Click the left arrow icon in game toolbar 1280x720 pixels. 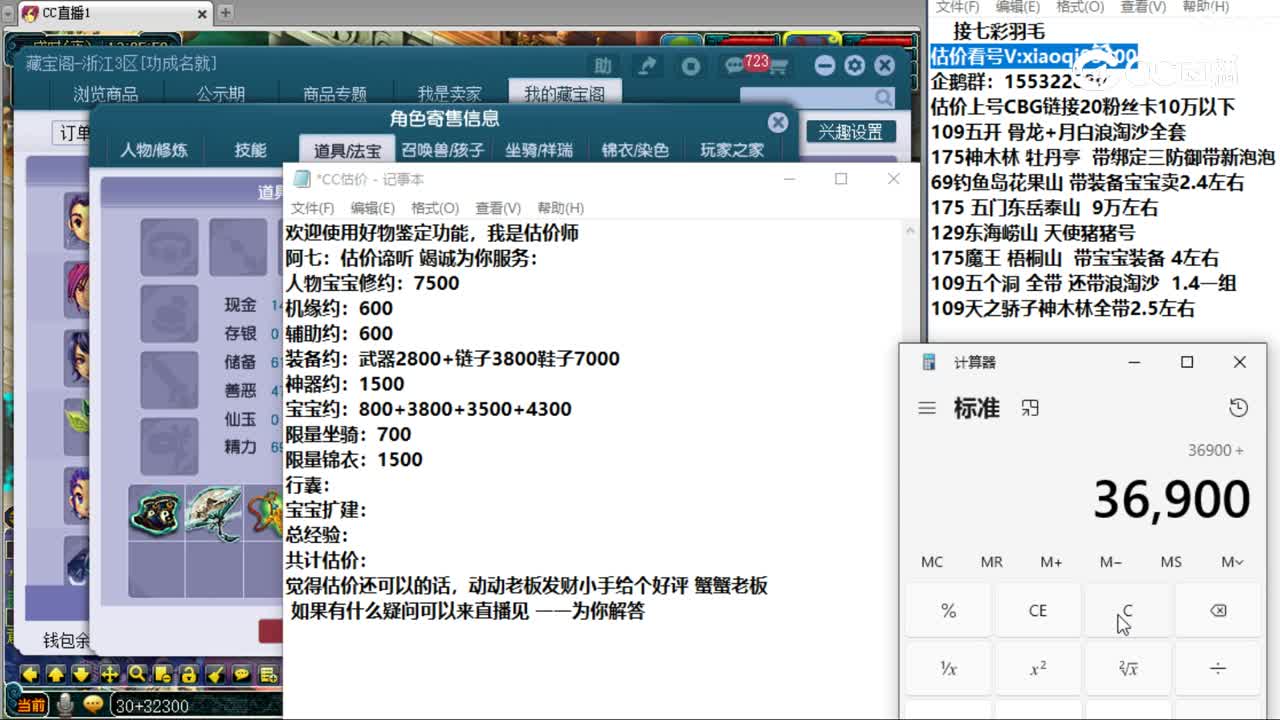tap(30, 674)
